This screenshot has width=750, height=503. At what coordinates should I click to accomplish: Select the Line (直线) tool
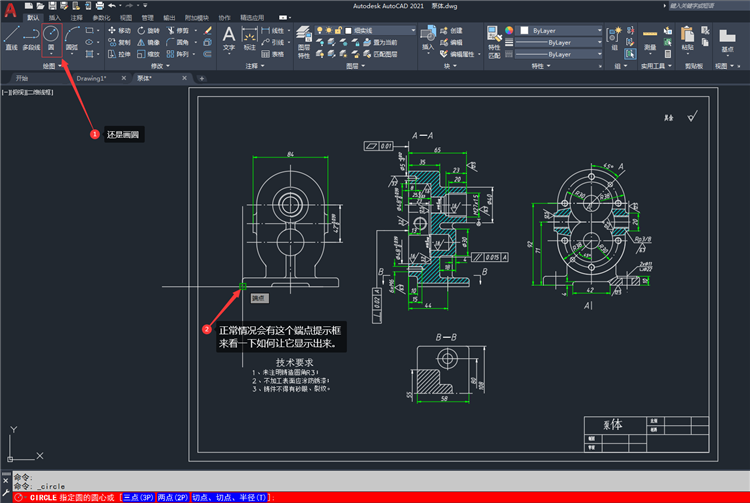point(11,38)
